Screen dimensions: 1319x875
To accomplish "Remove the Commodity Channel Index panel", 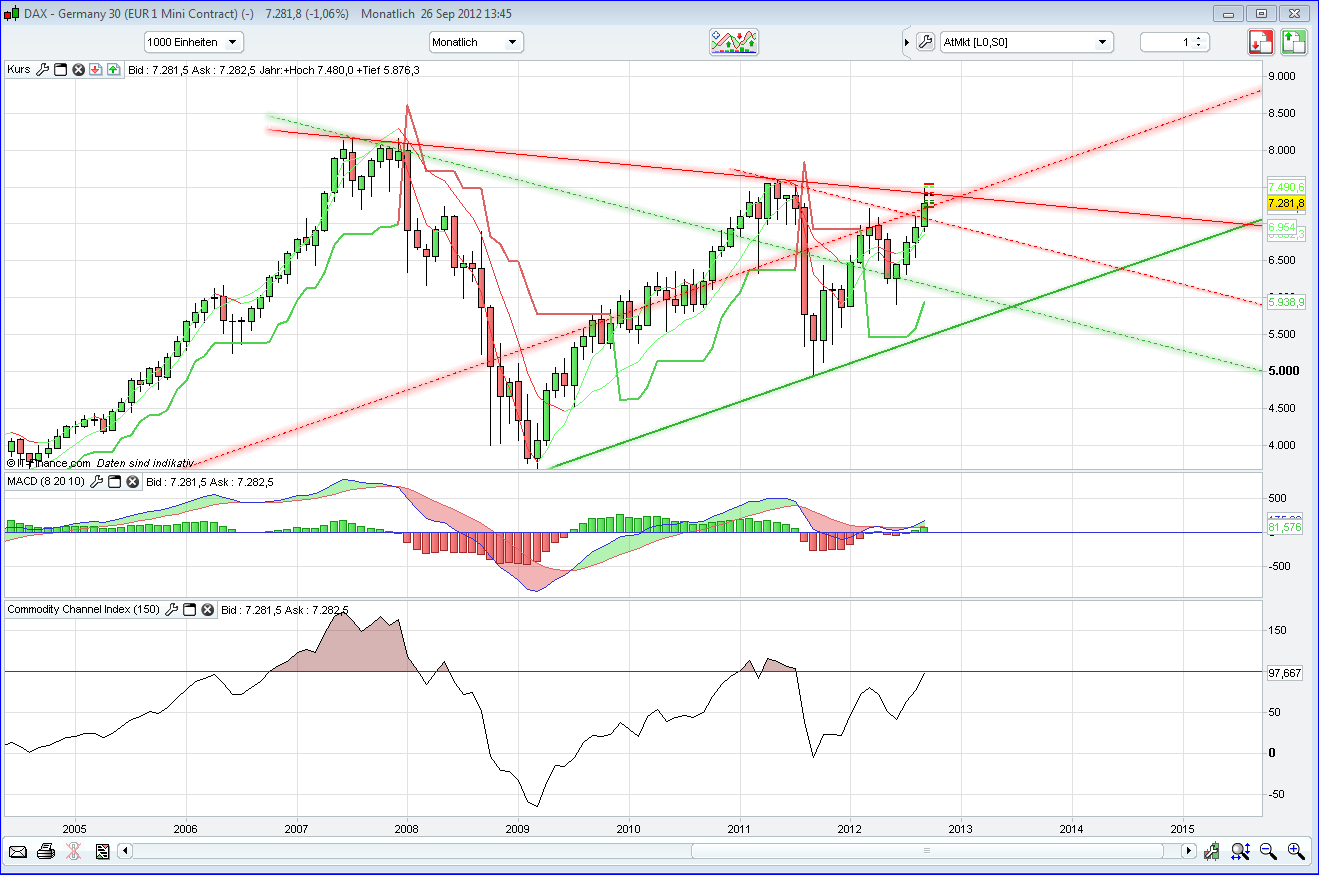I will 207,609.
